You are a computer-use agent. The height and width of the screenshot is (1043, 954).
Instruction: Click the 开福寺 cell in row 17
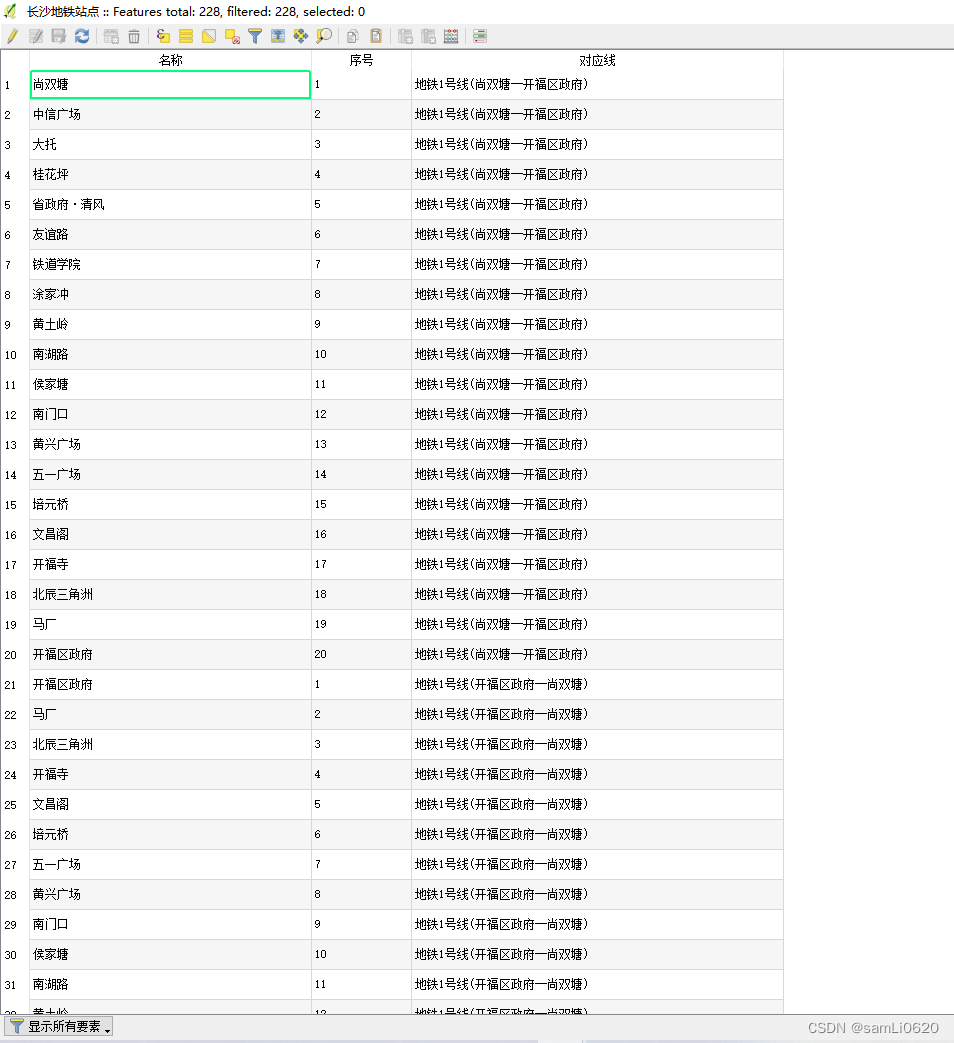(x=170, y=564)
